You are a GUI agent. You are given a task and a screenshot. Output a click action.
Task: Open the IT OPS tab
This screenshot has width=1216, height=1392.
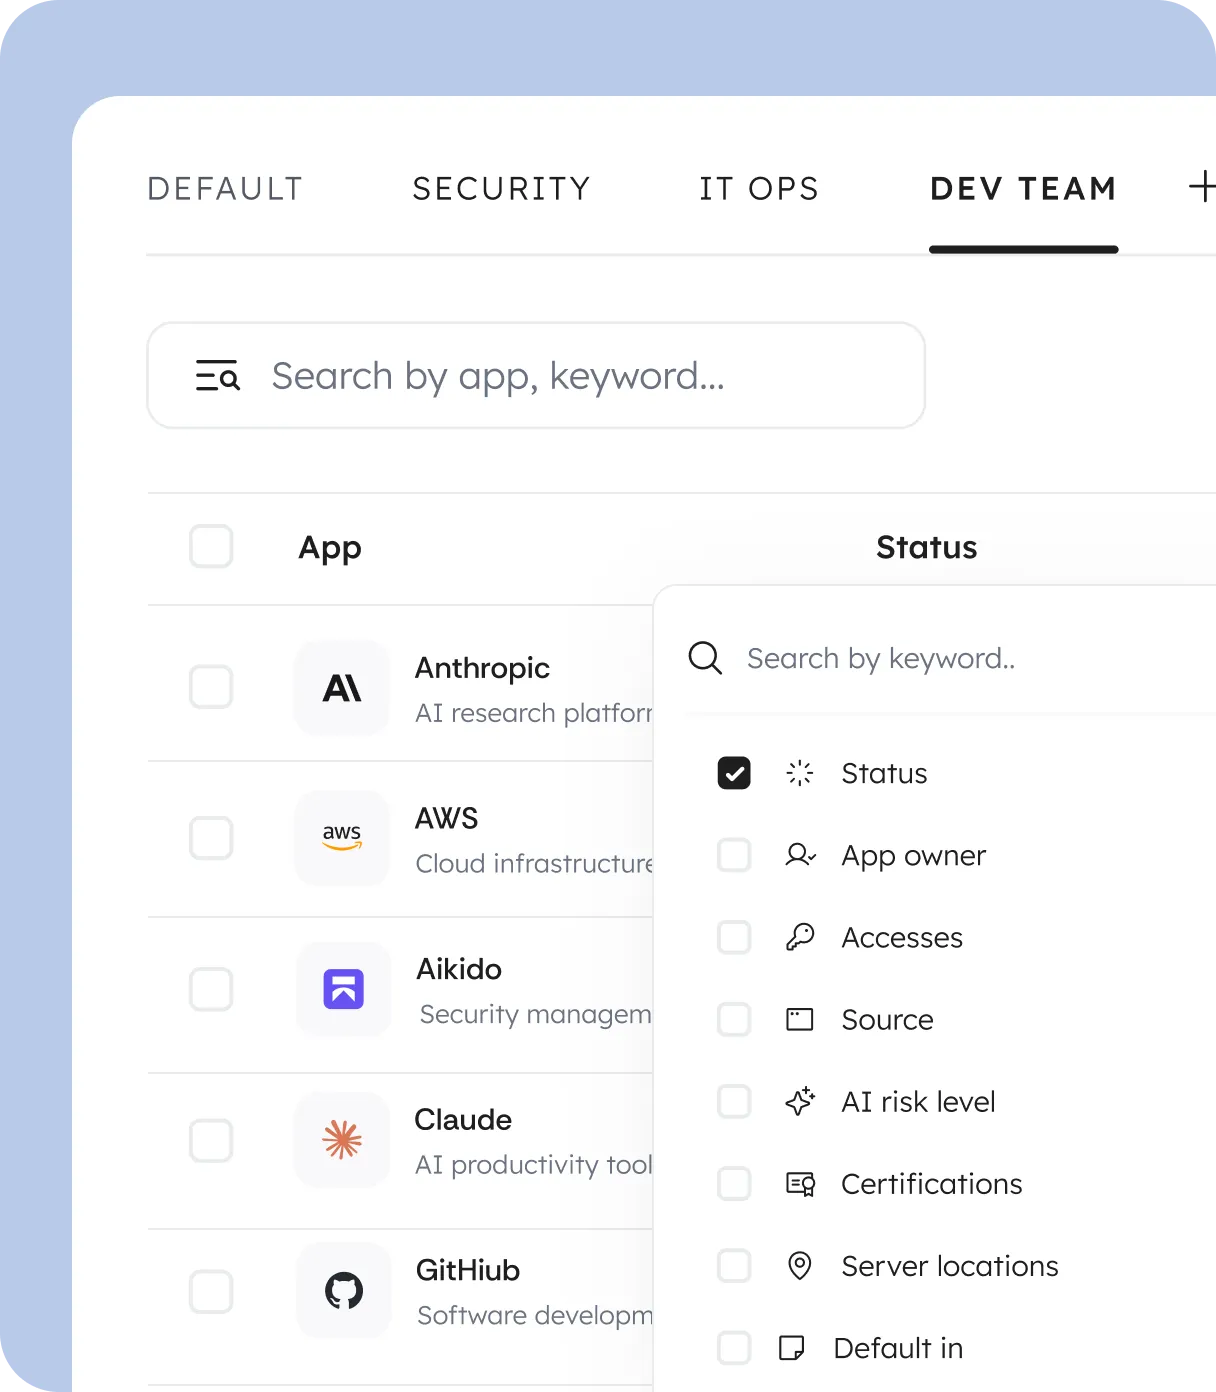click(758, 189)
